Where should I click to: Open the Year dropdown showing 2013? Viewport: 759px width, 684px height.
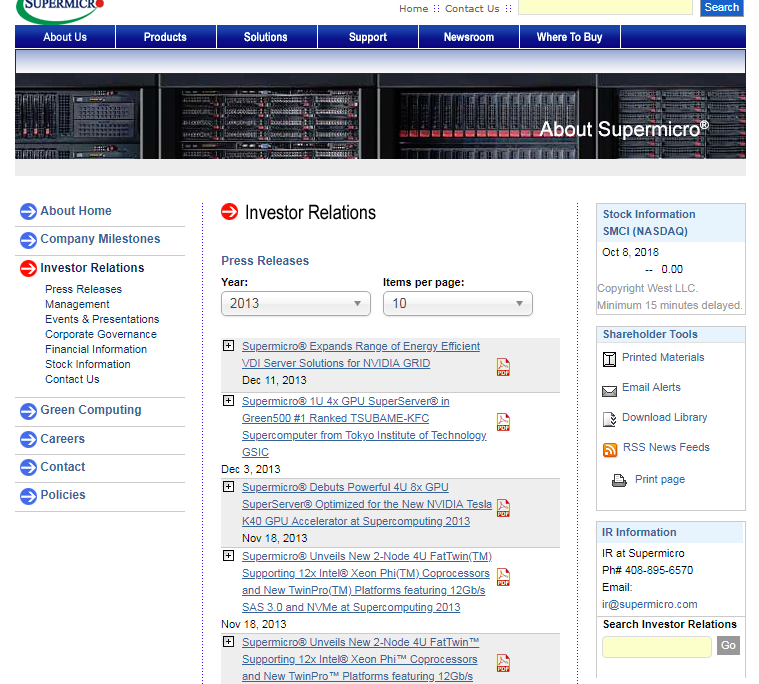(x=296, y=304)
